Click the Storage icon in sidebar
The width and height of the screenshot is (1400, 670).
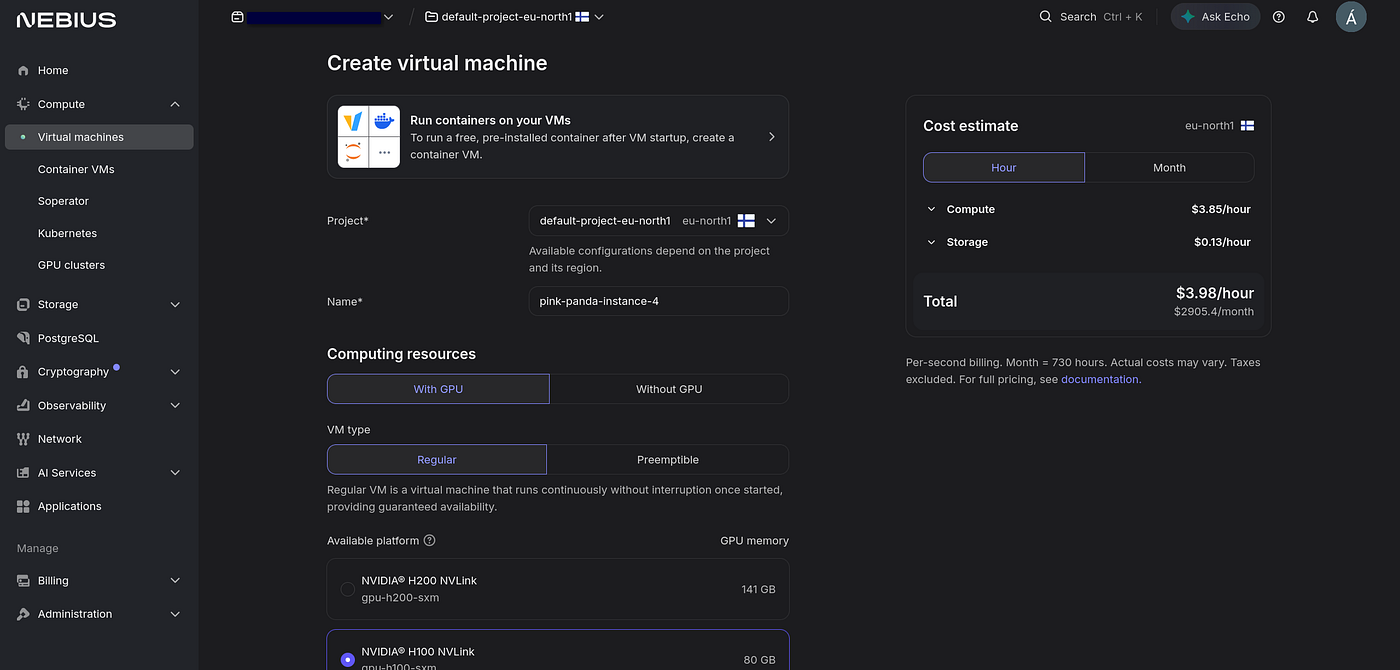[x=23, y=304]
